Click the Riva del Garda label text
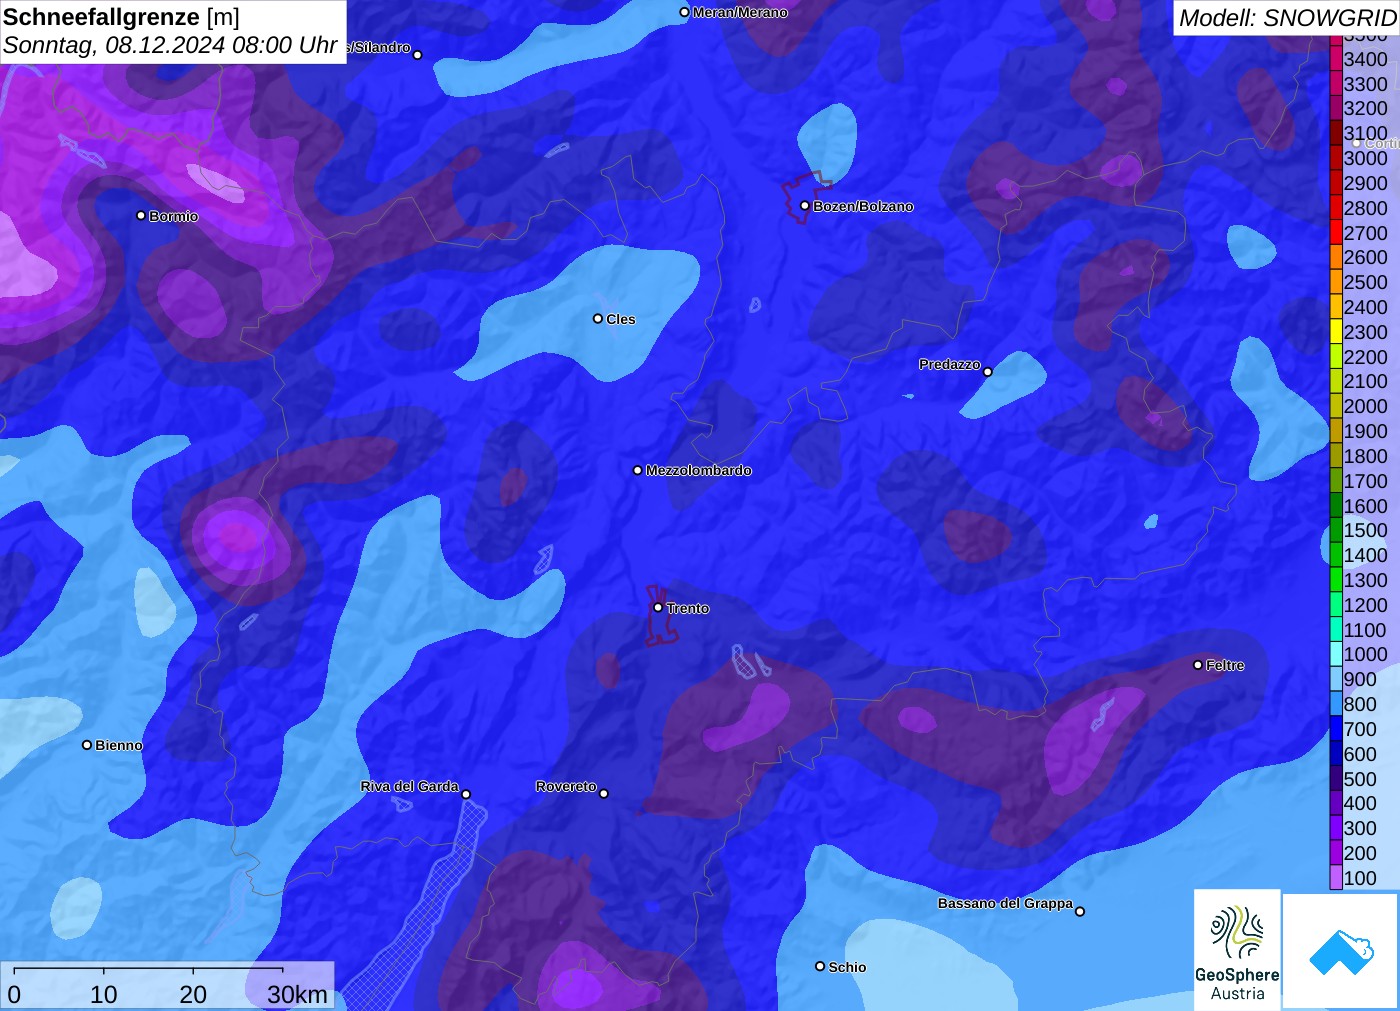 click(x=409, y=786)
